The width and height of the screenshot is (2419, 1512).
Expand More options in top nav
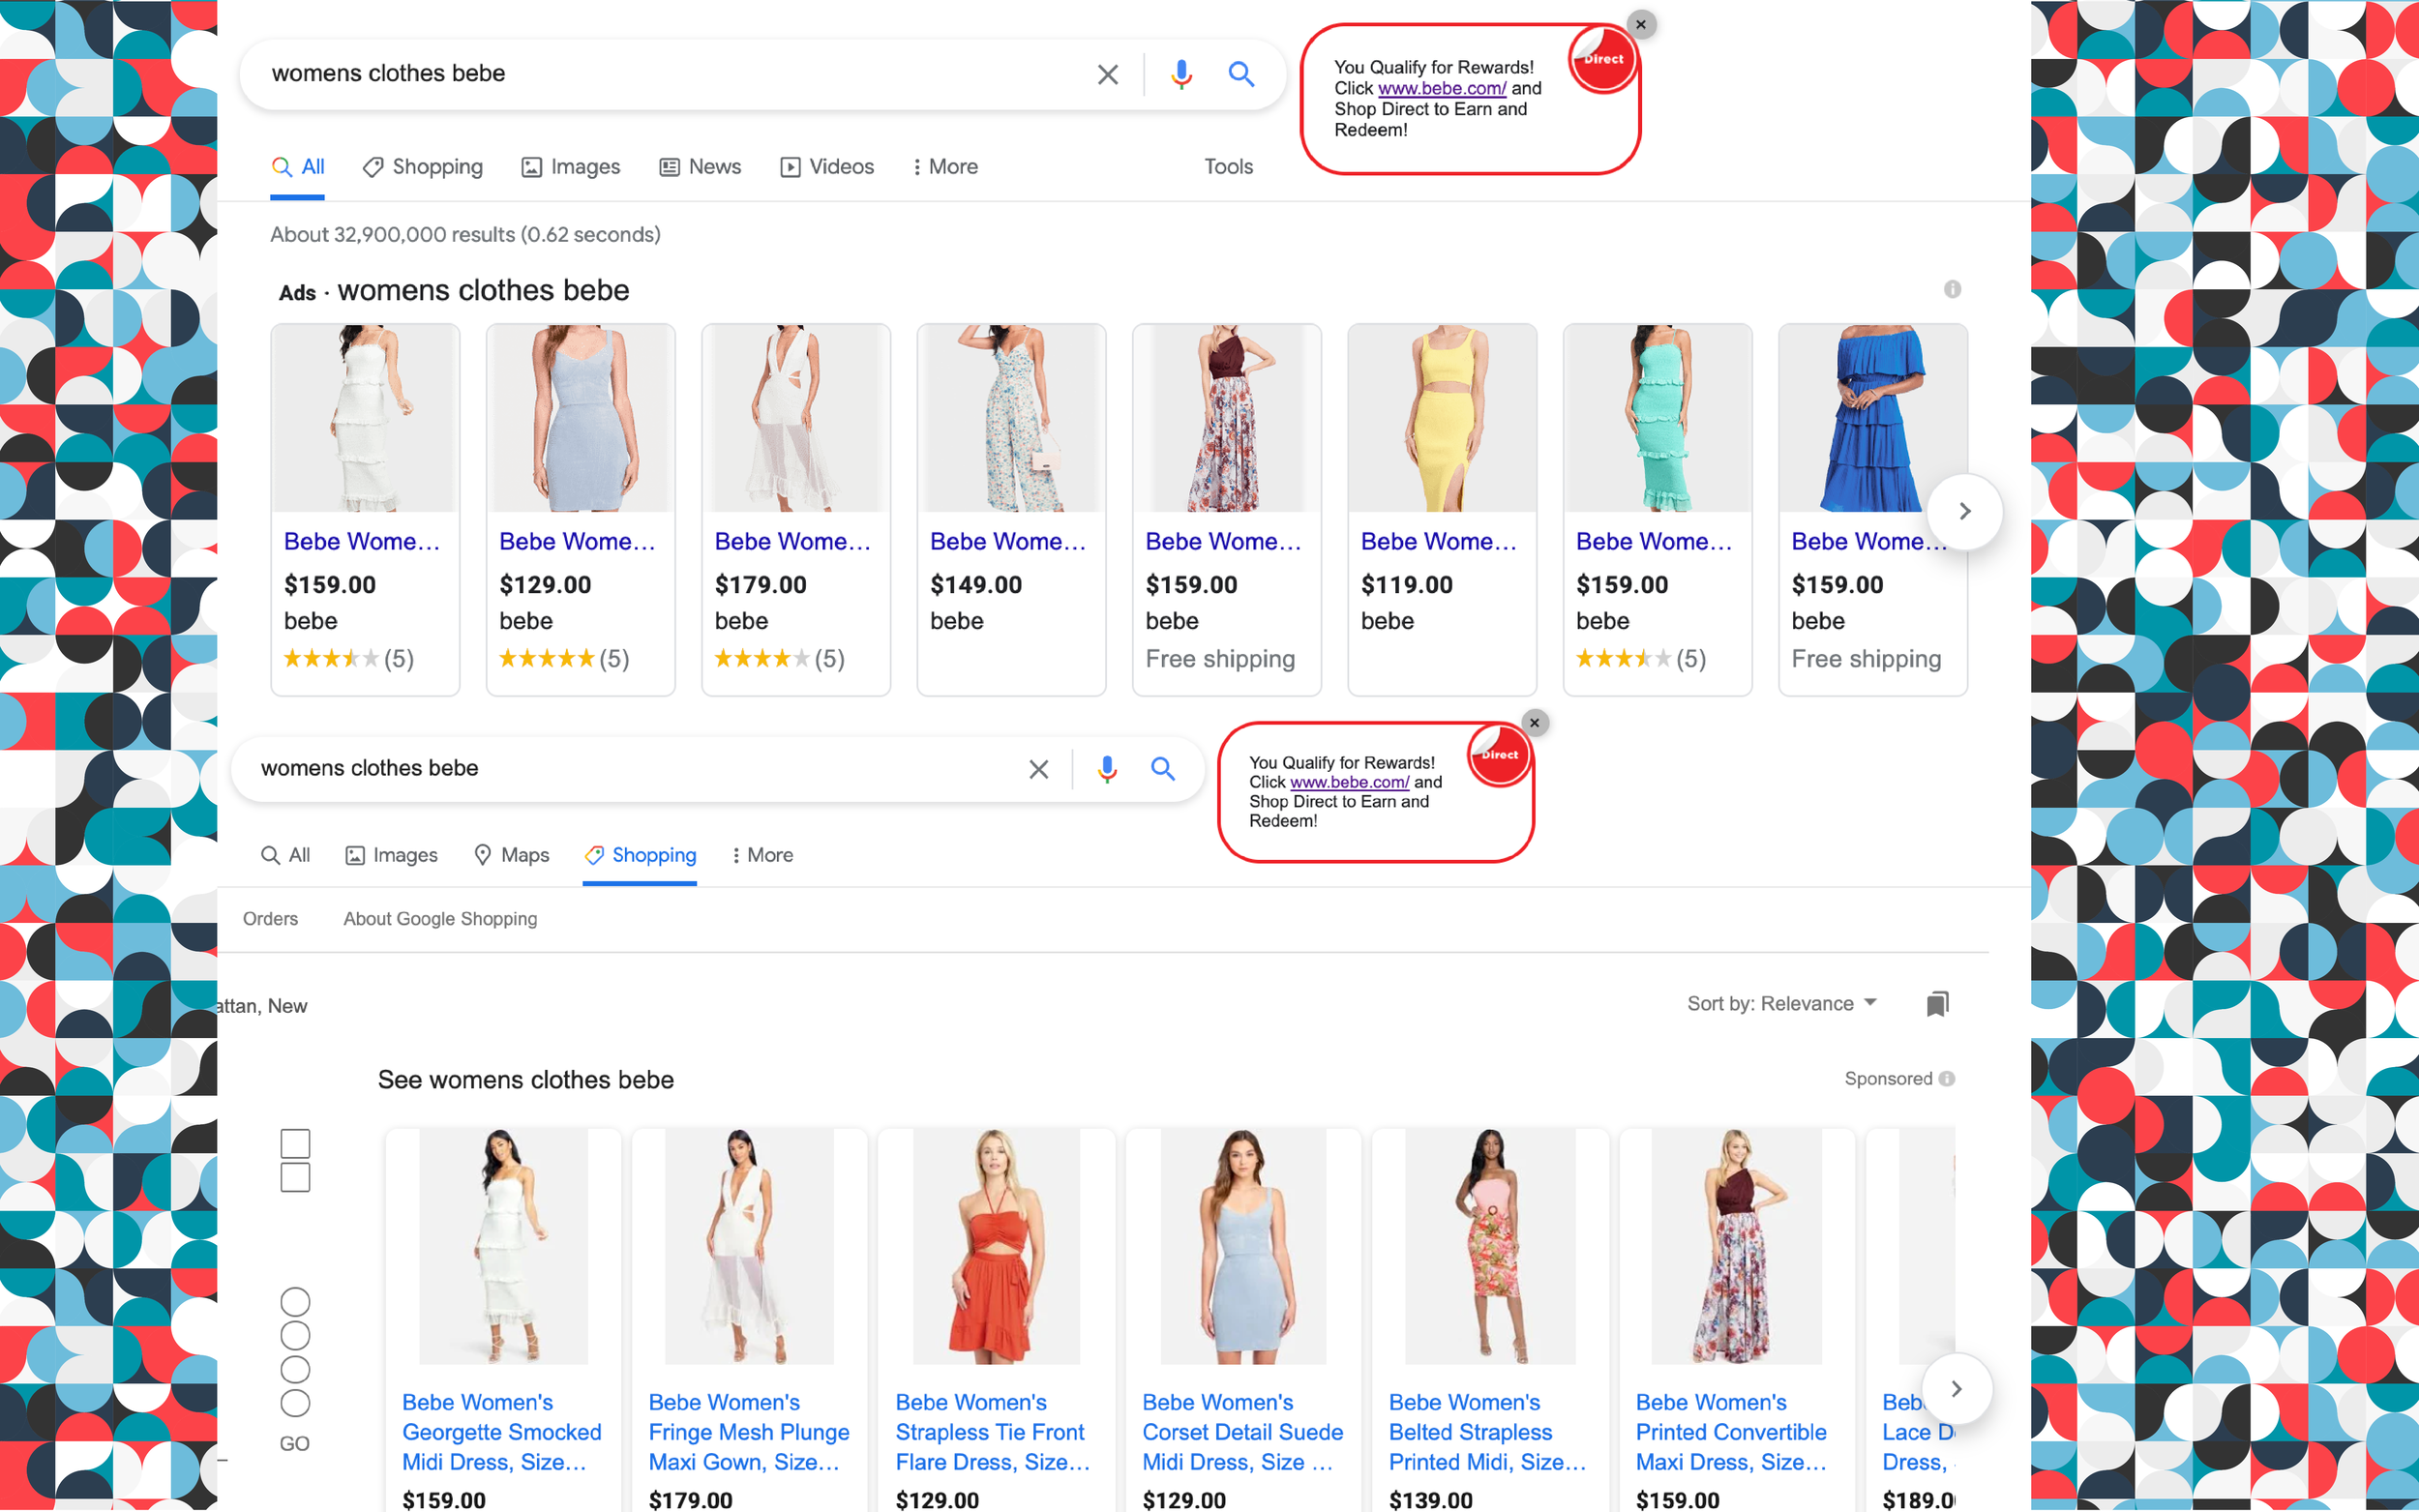click(x=945, y=167)
